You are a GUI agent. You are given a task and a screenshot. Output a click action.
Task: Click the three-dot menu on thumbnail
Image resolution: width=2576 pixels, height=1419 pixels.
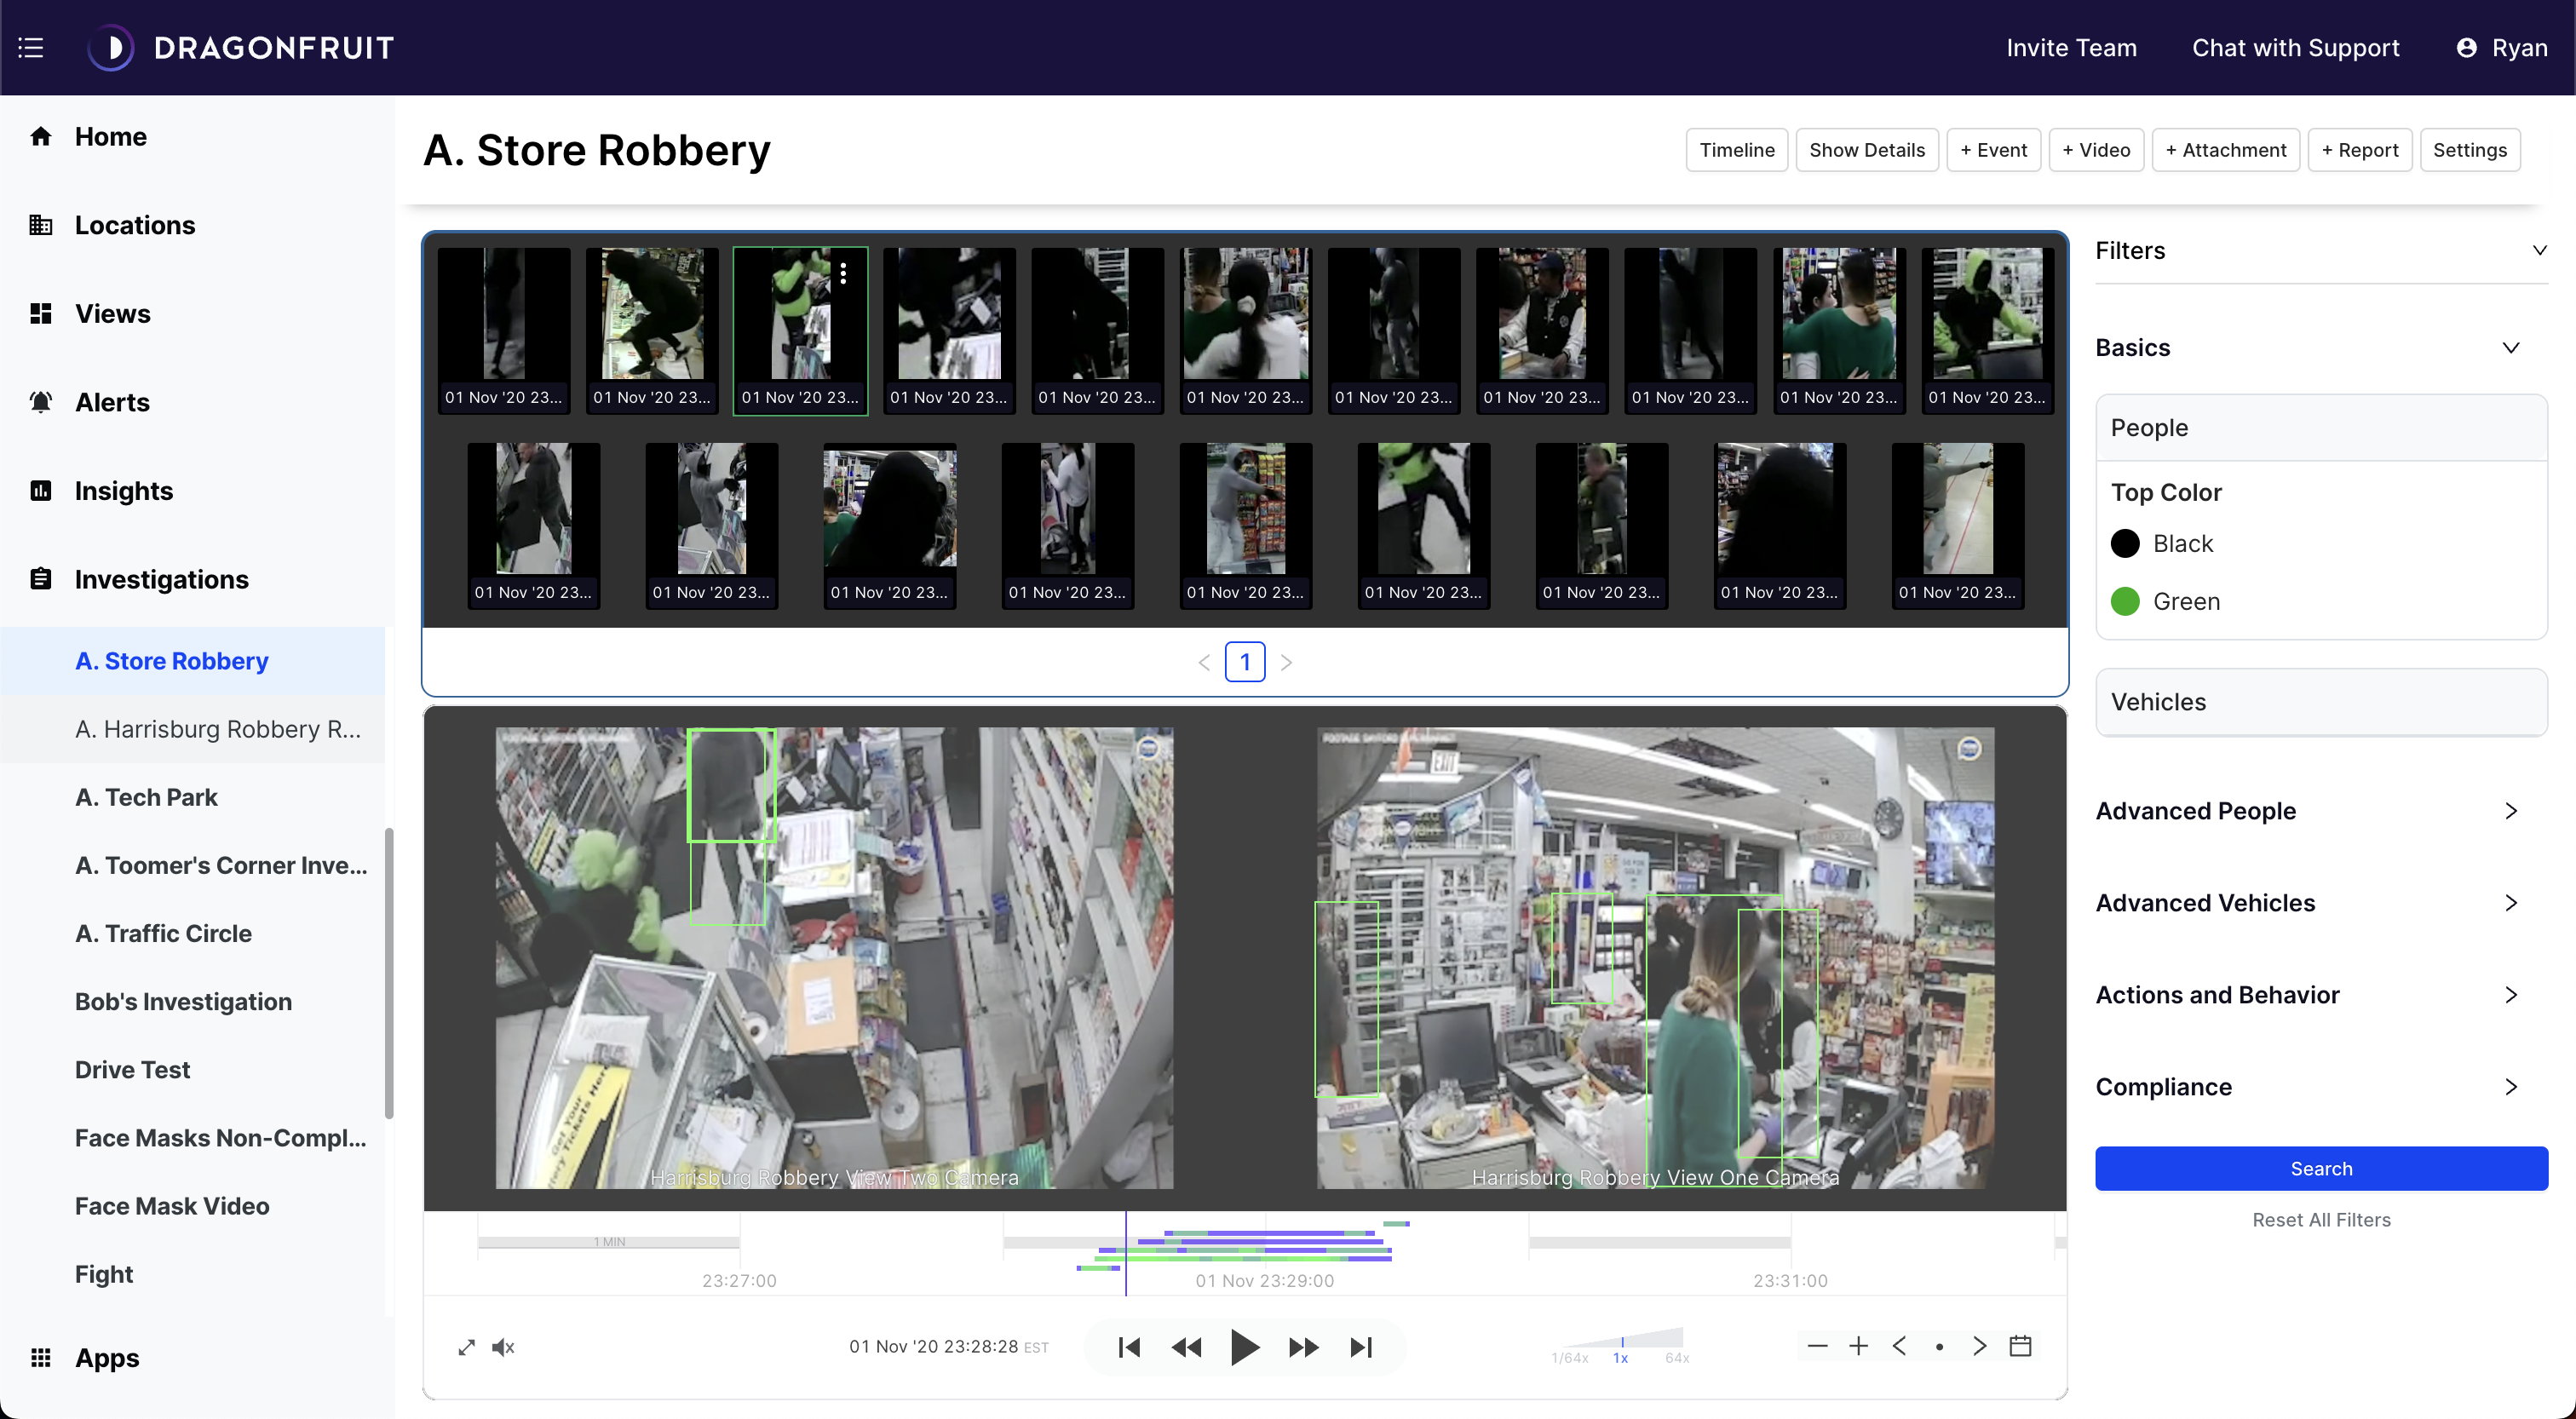point(844,274)
